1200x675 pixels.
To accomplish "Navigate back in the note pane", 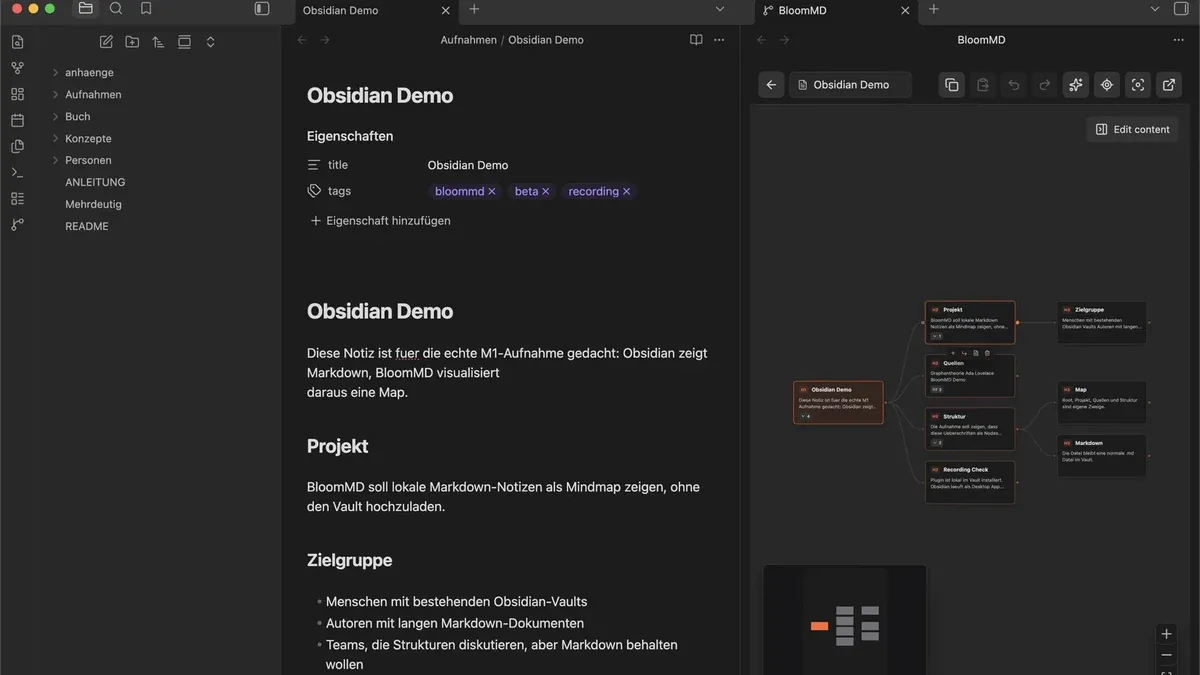I will 302,40.
